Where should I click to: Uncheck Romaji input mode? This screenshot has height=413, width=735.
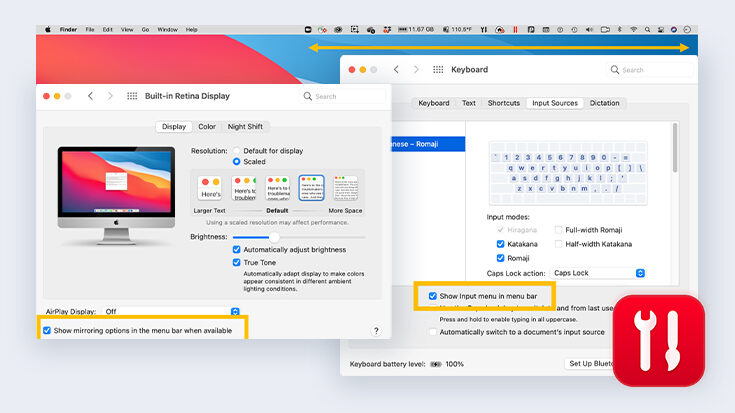click(x=501, y=258)
